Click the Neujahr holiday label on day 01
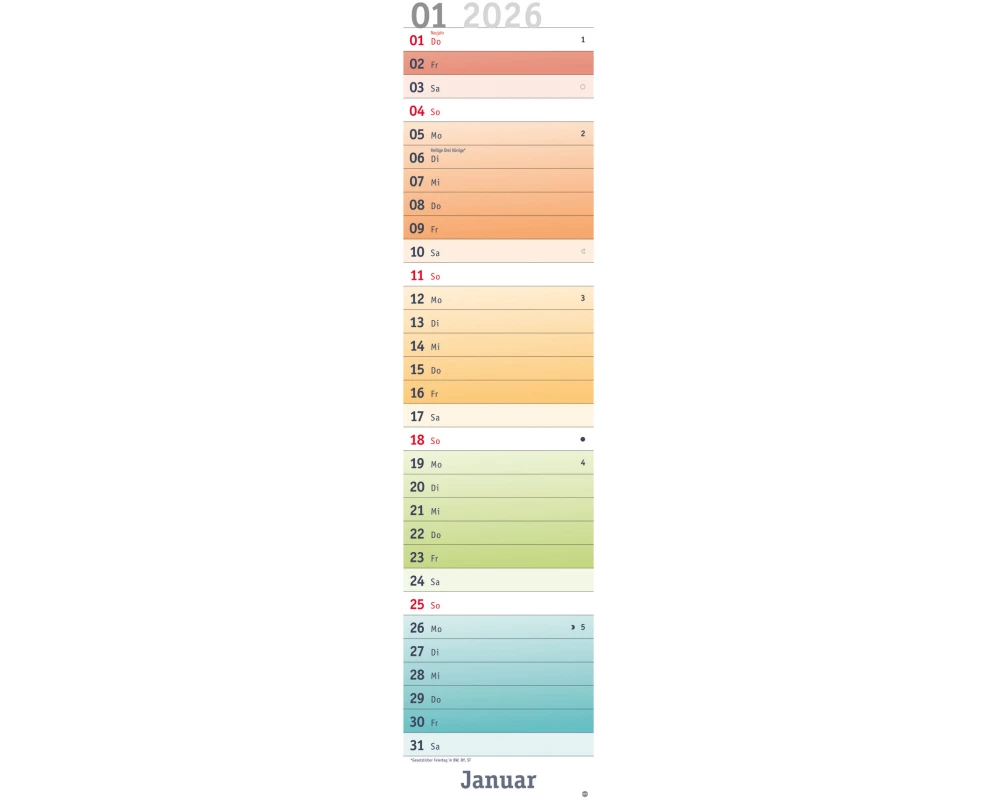The height and width of the screenshot is (800, 1000). tap(436, 33)
